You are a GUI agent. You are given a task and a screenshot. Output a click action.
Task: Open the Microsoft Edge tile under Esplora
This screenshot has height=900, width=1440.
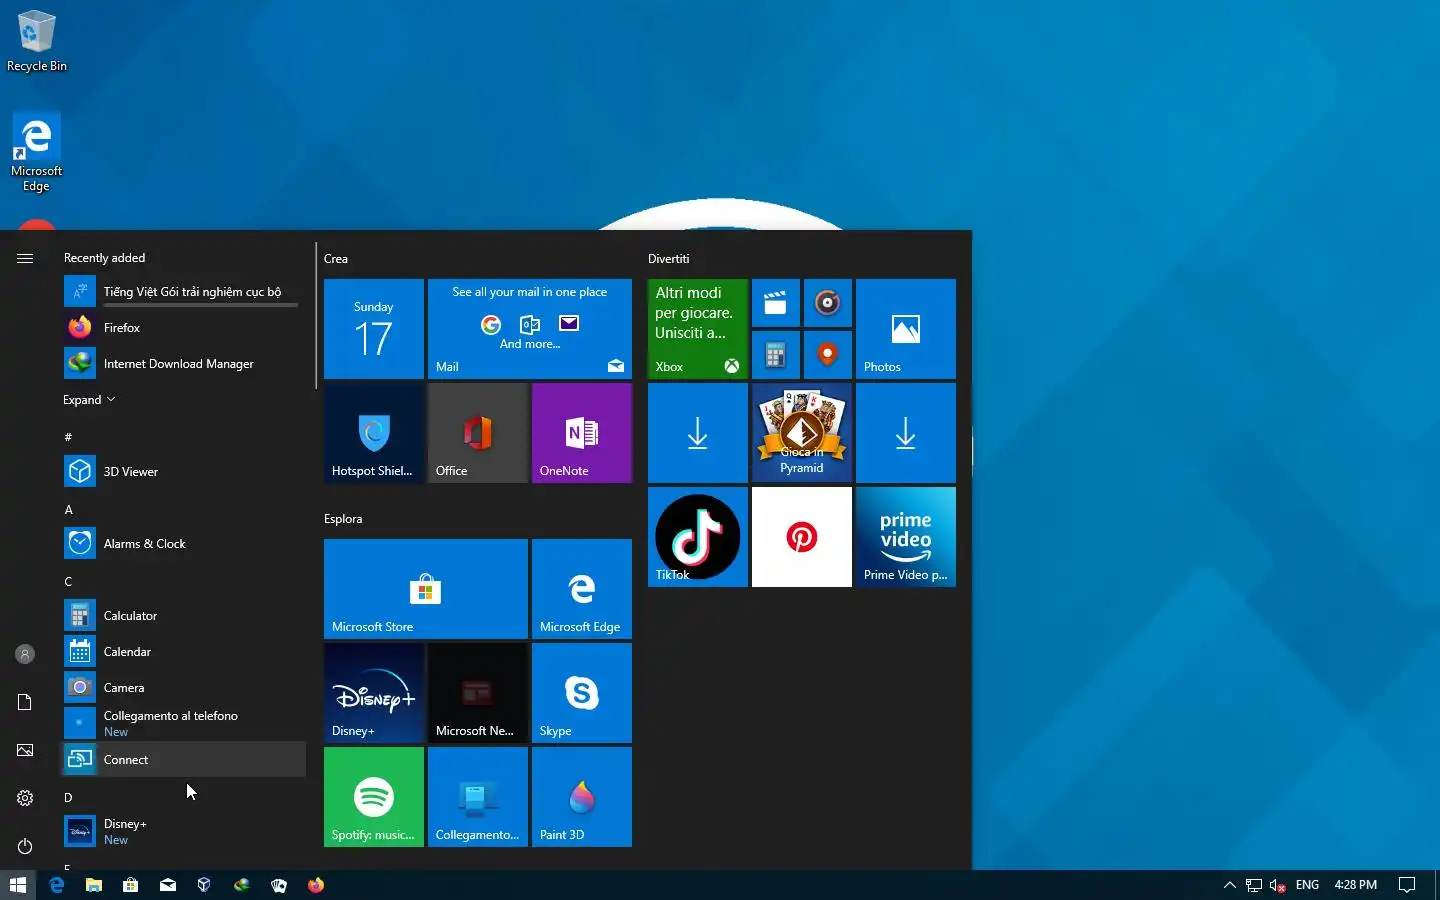point(582,589)
